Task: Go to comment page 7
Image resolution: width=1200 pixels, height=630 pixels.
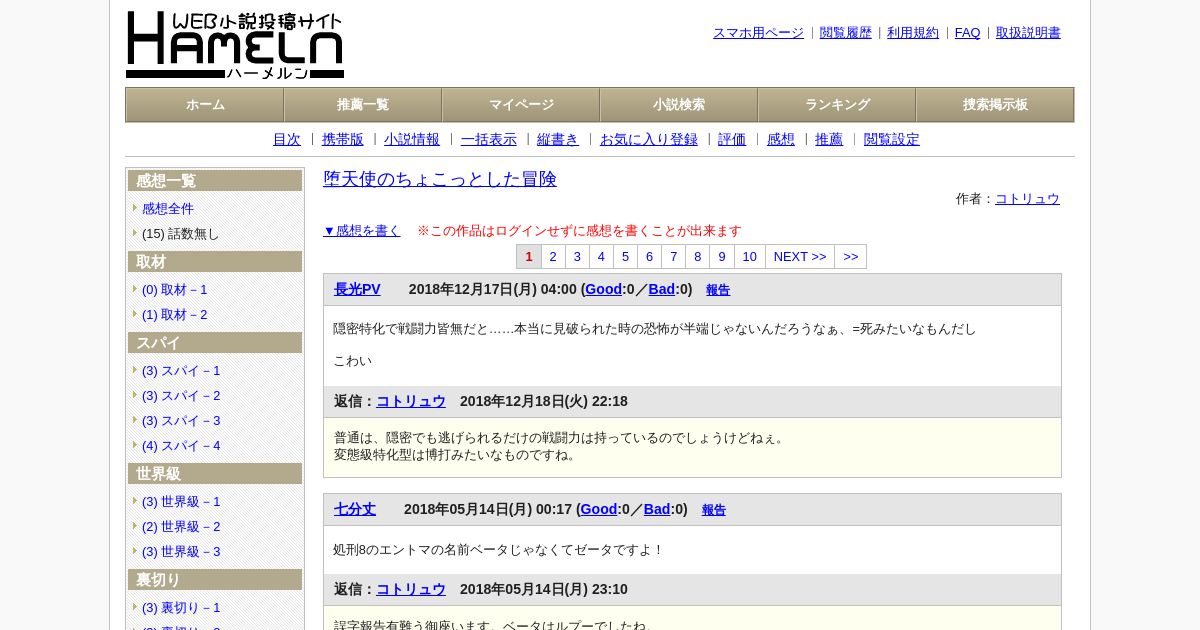Action: (x=673, y=257)
